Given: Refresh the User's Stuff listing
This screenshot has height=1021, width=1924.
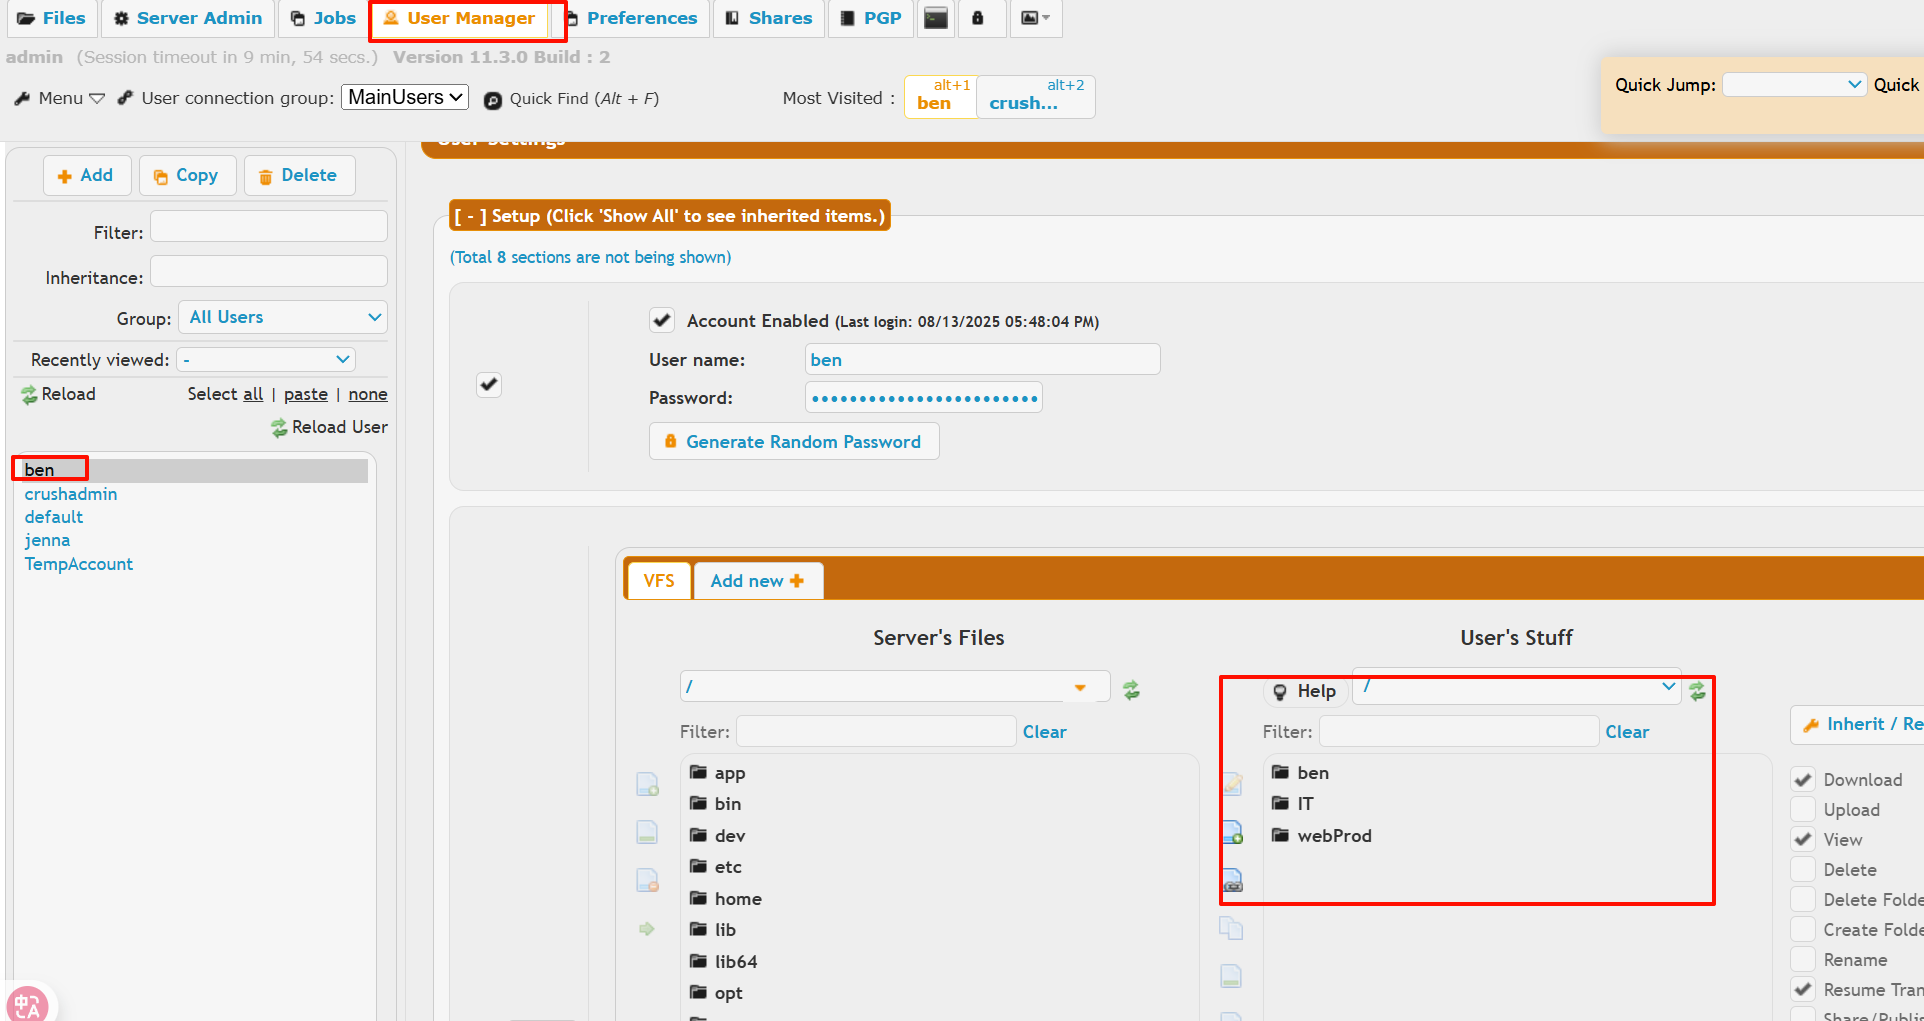Looking at the screenshot, I should pyautogui.click(x=1697, y=691).
